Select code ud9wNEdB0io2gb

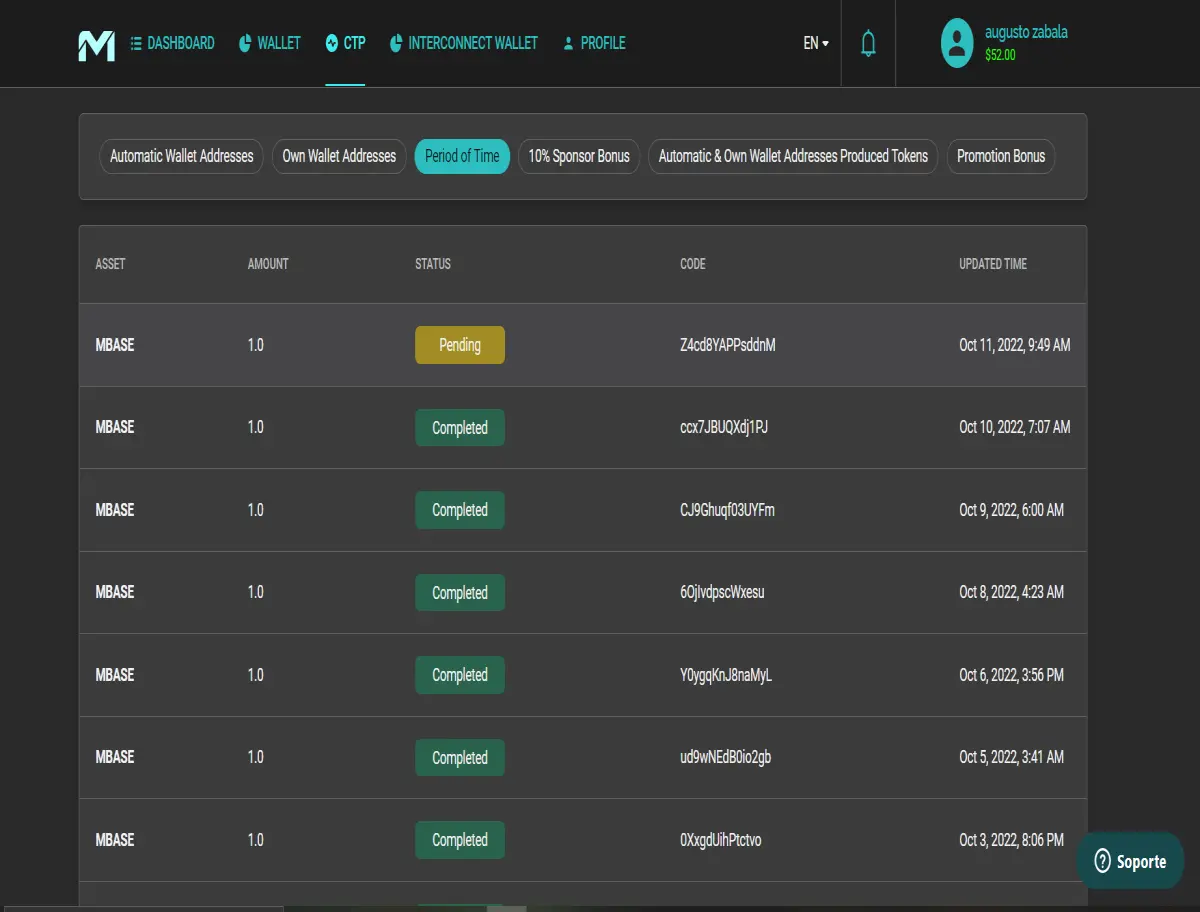point(725,757)
